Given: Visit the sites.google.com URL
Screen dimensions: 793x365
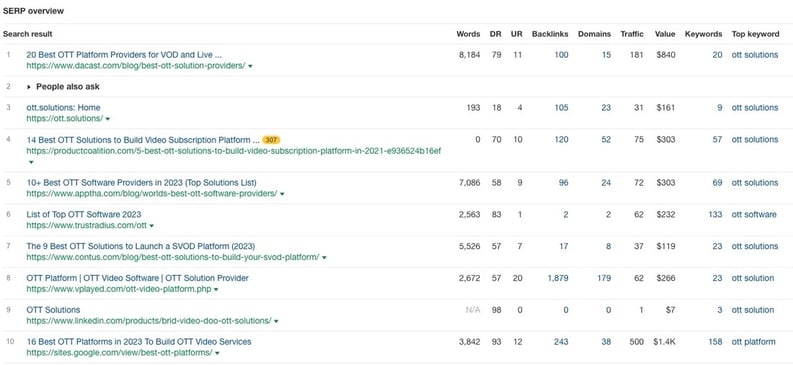Looking at the screenshot, I should point(119,353).
